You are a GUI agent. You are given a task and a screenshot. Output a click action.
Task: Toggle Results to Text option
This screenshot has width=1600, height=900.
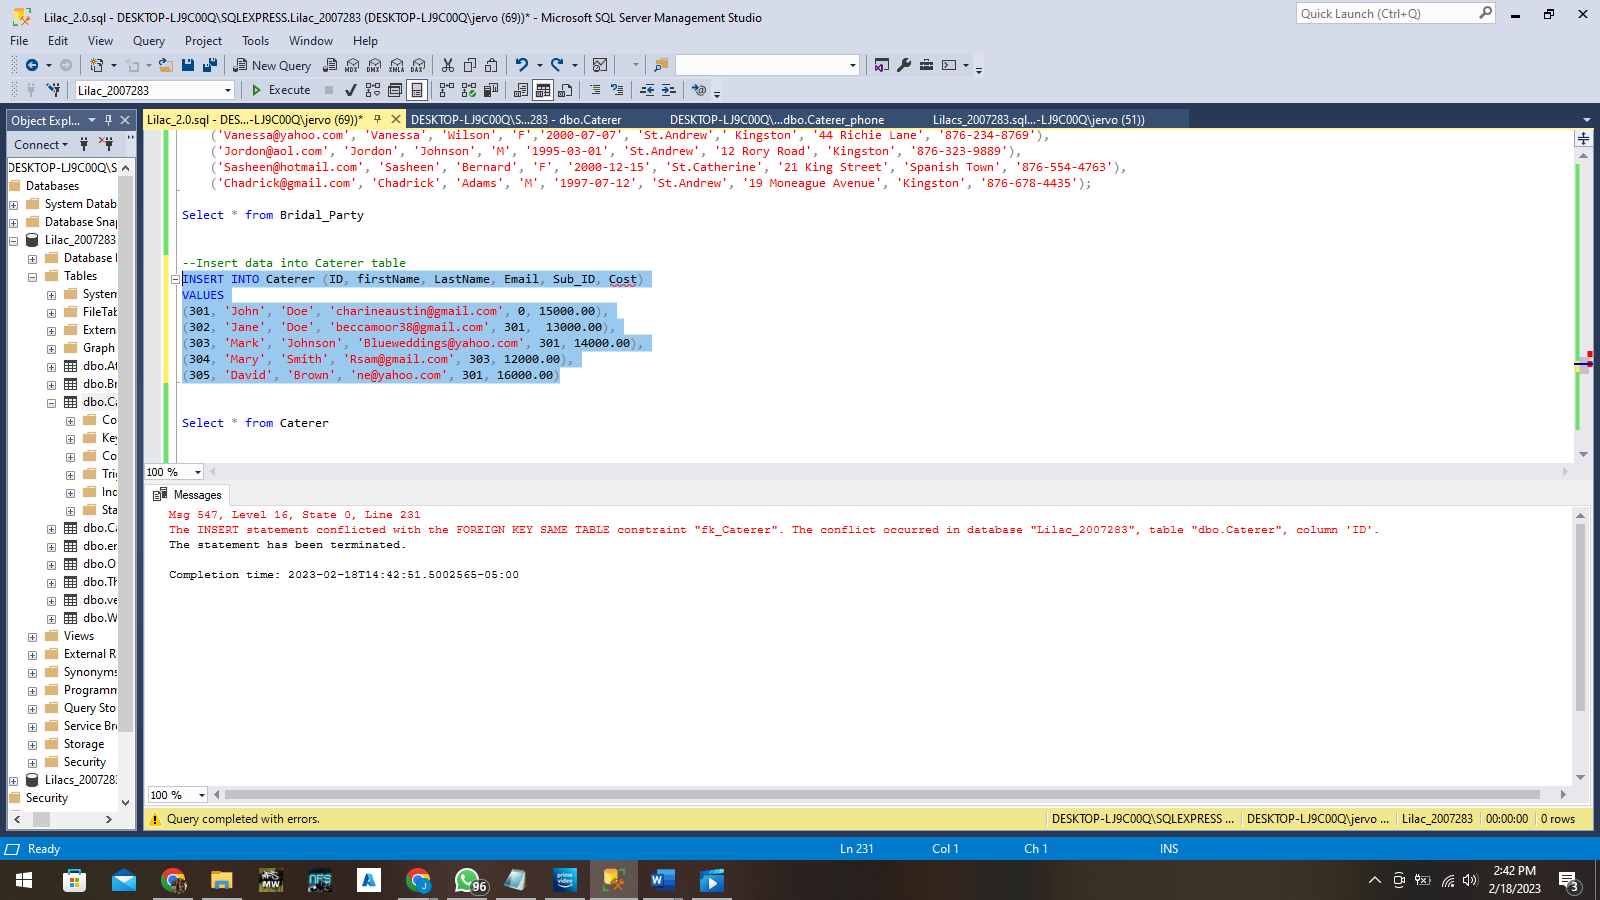click(x=521, y=90)
